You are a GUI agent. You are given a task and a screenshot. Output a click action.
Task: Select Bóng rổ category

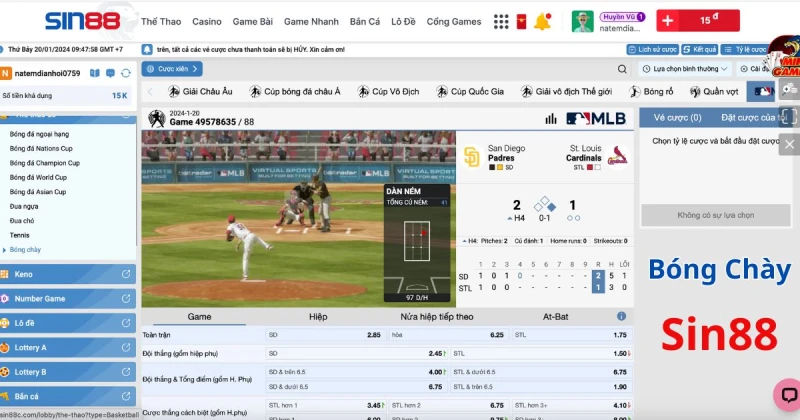(652, 91)
